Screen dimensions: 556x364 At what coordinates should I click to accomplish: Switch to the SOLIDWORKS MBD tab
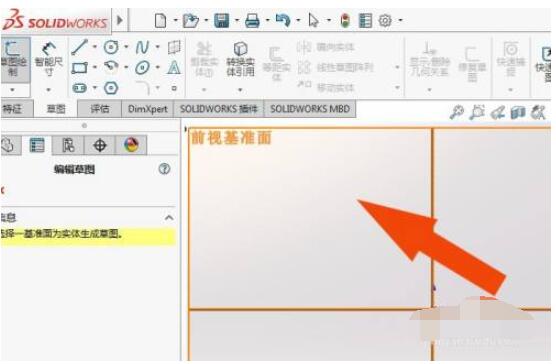(310, 109)
